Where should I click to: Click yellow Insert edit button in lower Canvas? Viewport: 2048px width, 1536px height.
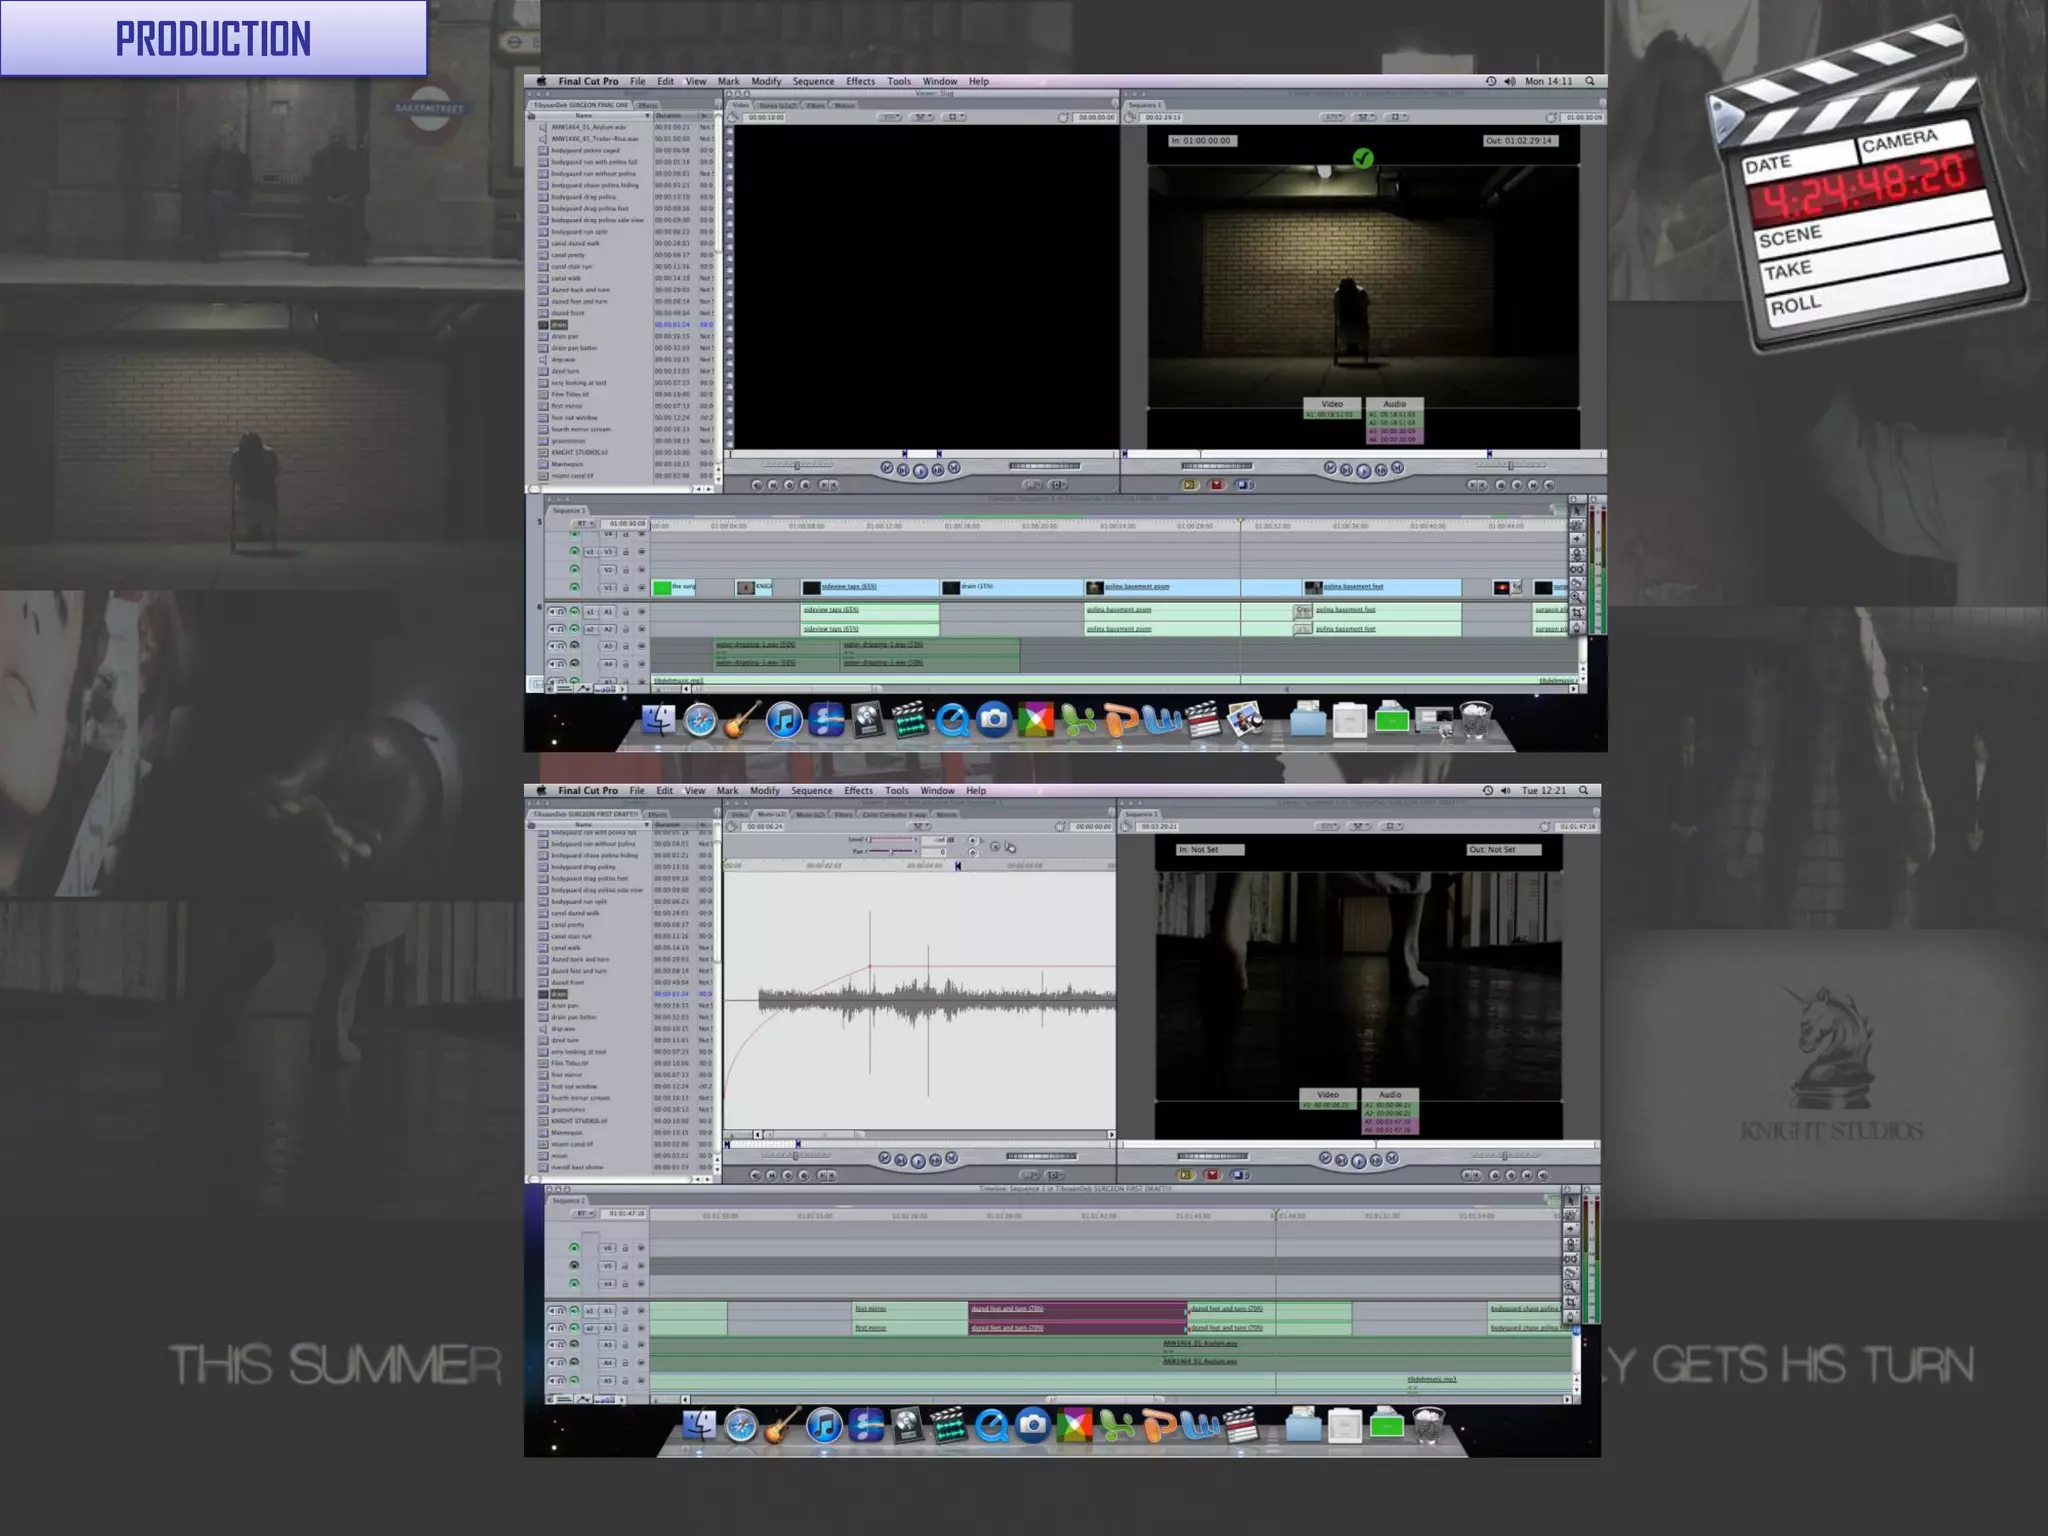pos(1185,1175)
